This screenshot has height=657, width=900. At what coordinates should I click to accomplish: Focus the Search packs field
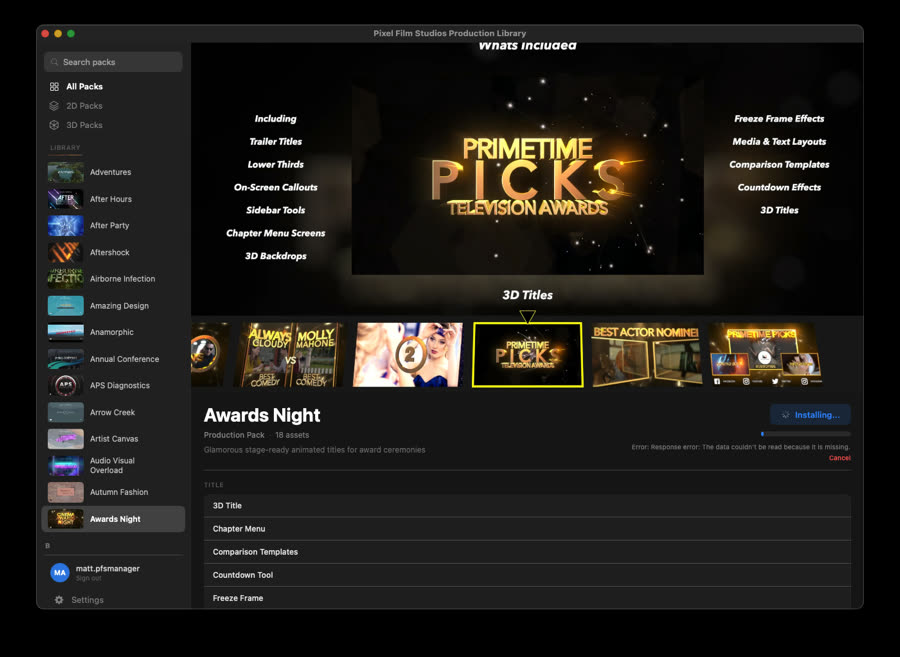[113, 62]
